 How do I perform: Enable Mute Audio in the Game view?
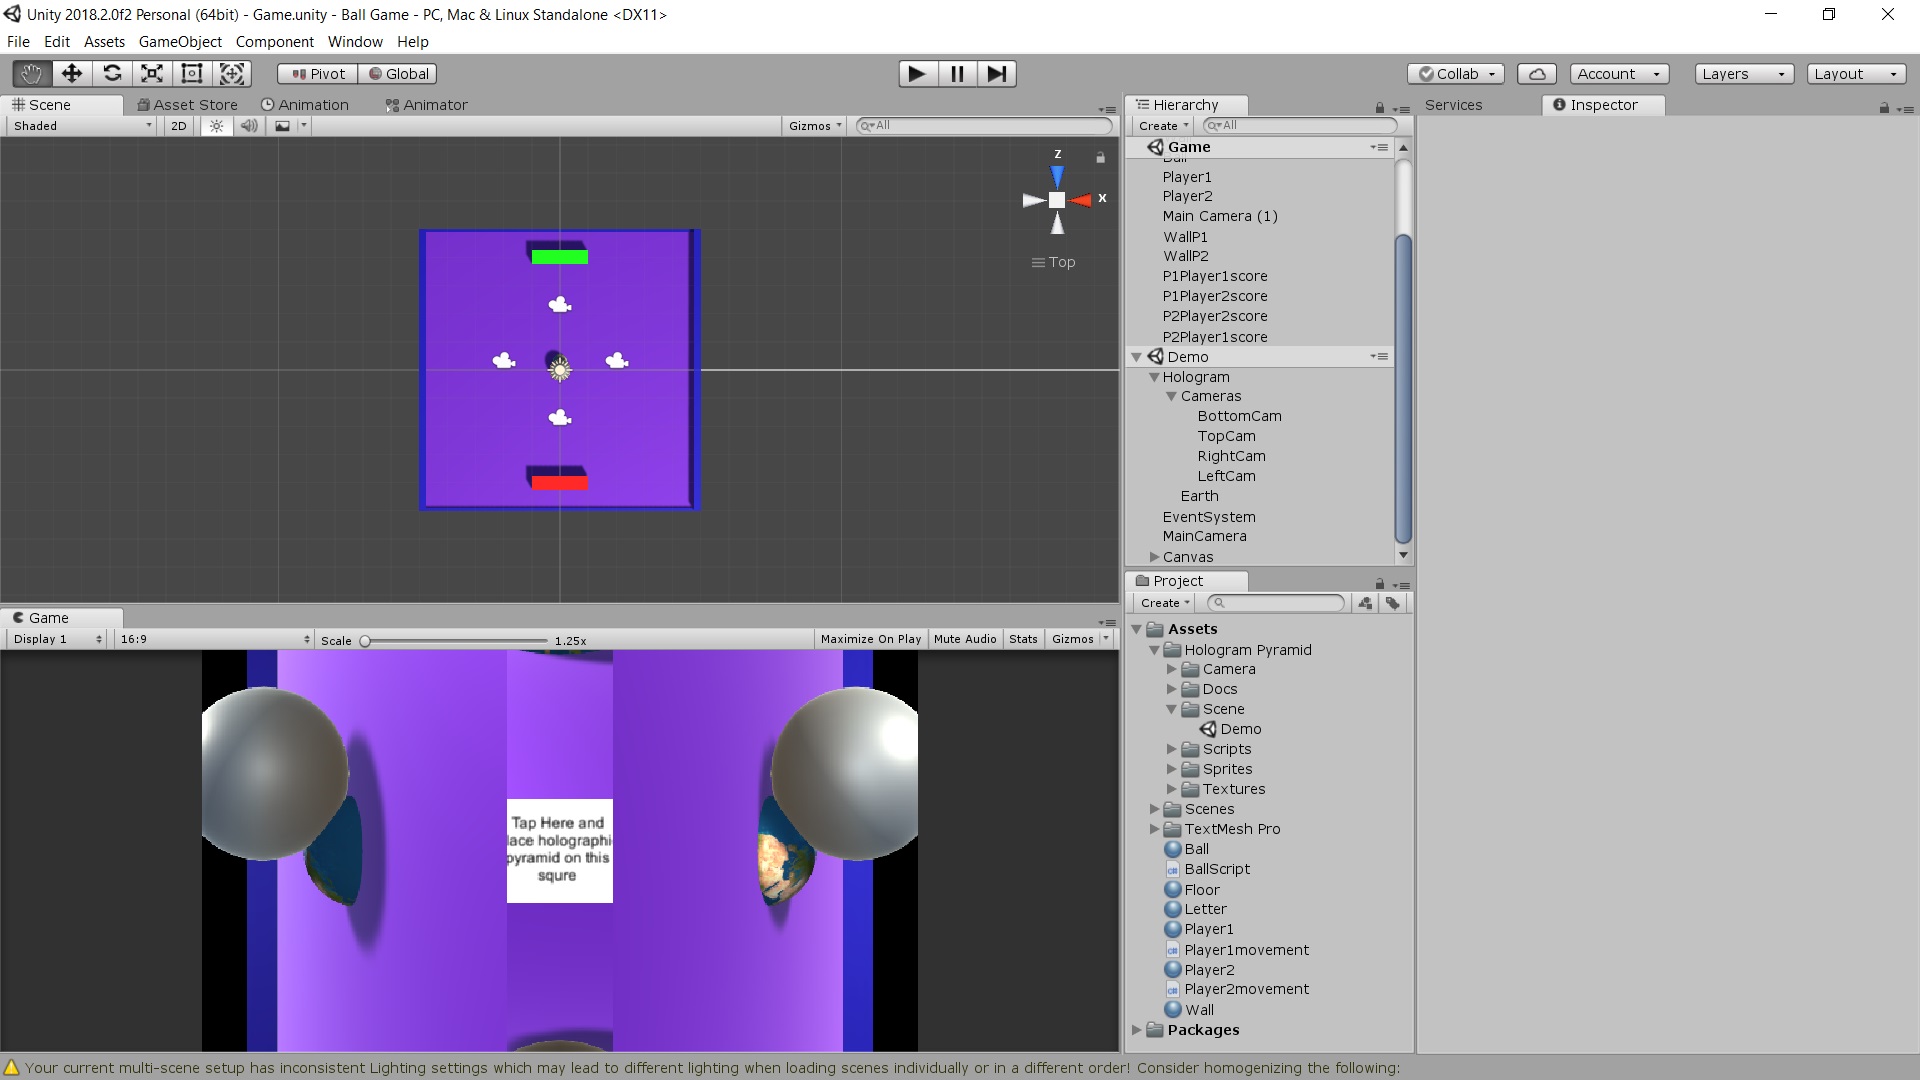click(x=964, y=639)
